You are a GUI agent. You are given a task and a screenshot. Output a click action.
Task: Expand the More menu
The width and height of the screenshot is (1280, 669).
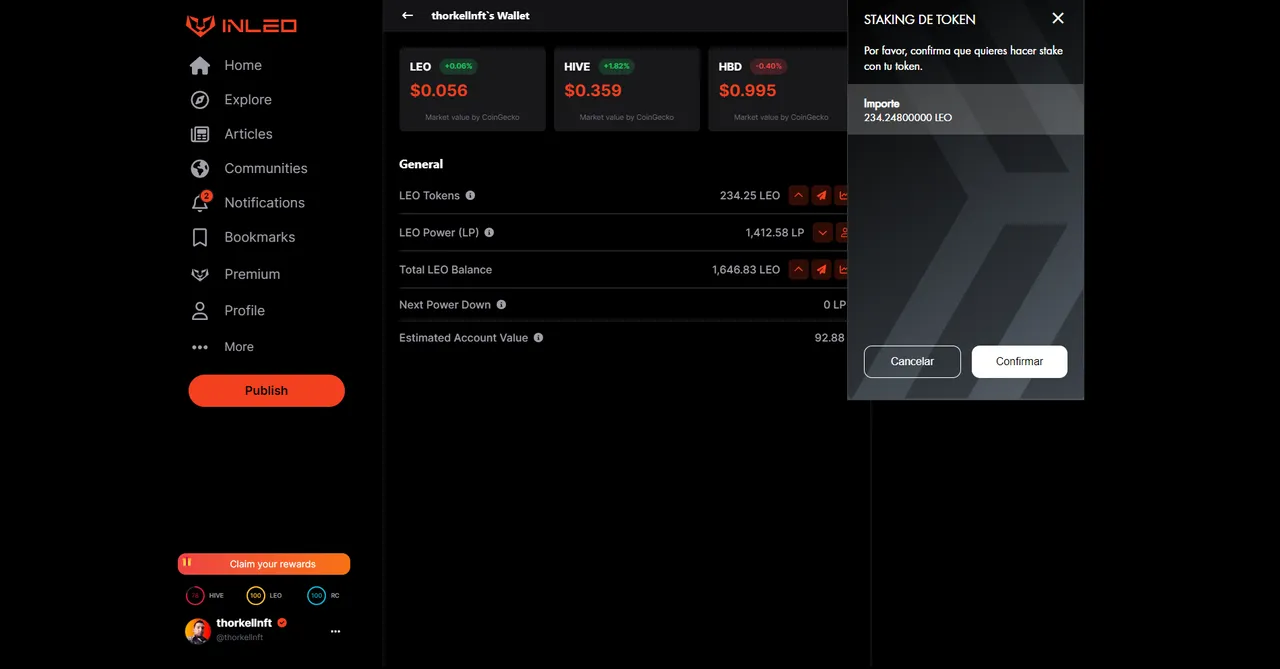[222, 347]
